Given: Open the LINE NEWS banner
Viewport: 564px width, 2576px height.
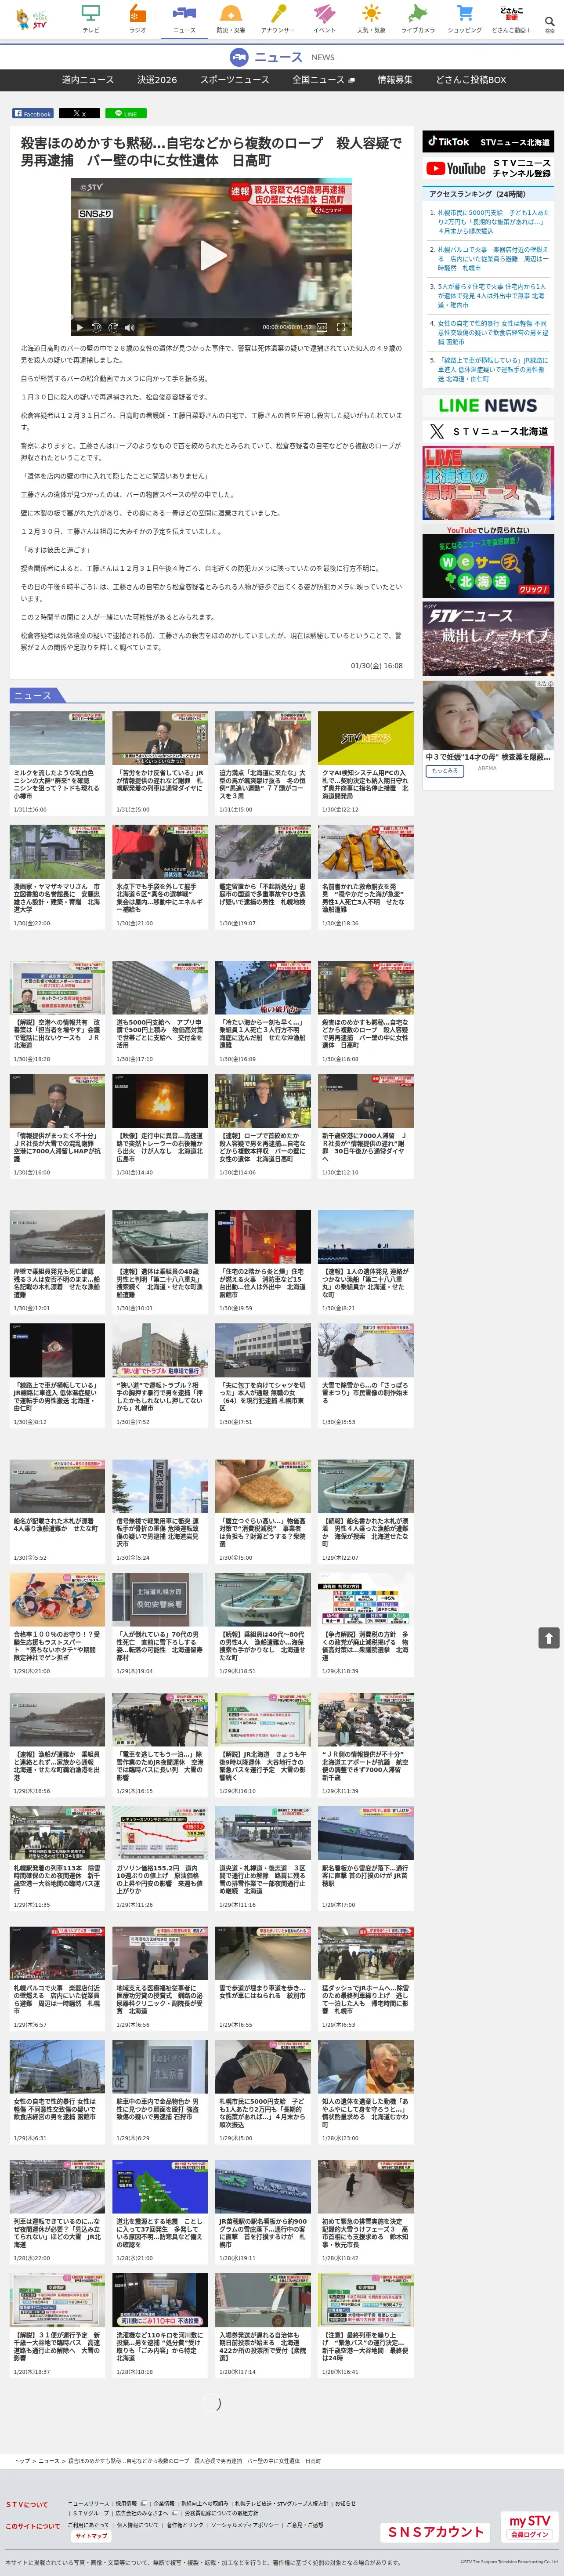Looking at the screenshot, I should (488, 405).
